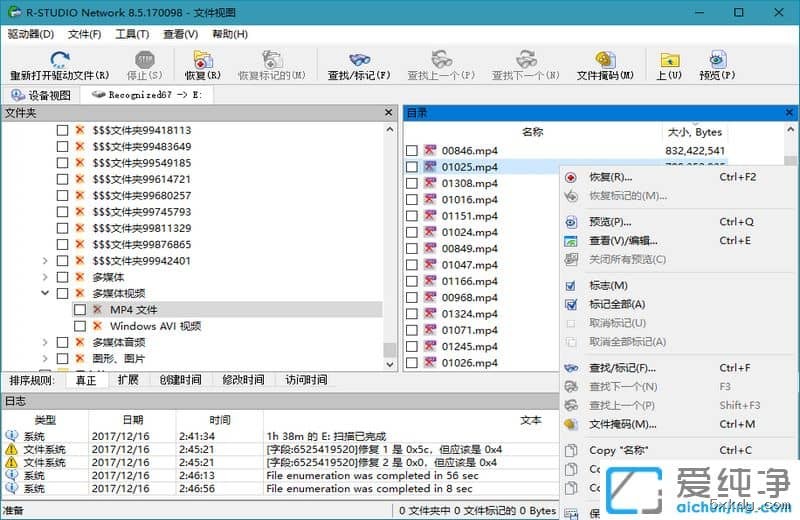Click the 查看(V)/编辑 icon in the context menu
Screen dimensions: 800x520
pos(571,241)
